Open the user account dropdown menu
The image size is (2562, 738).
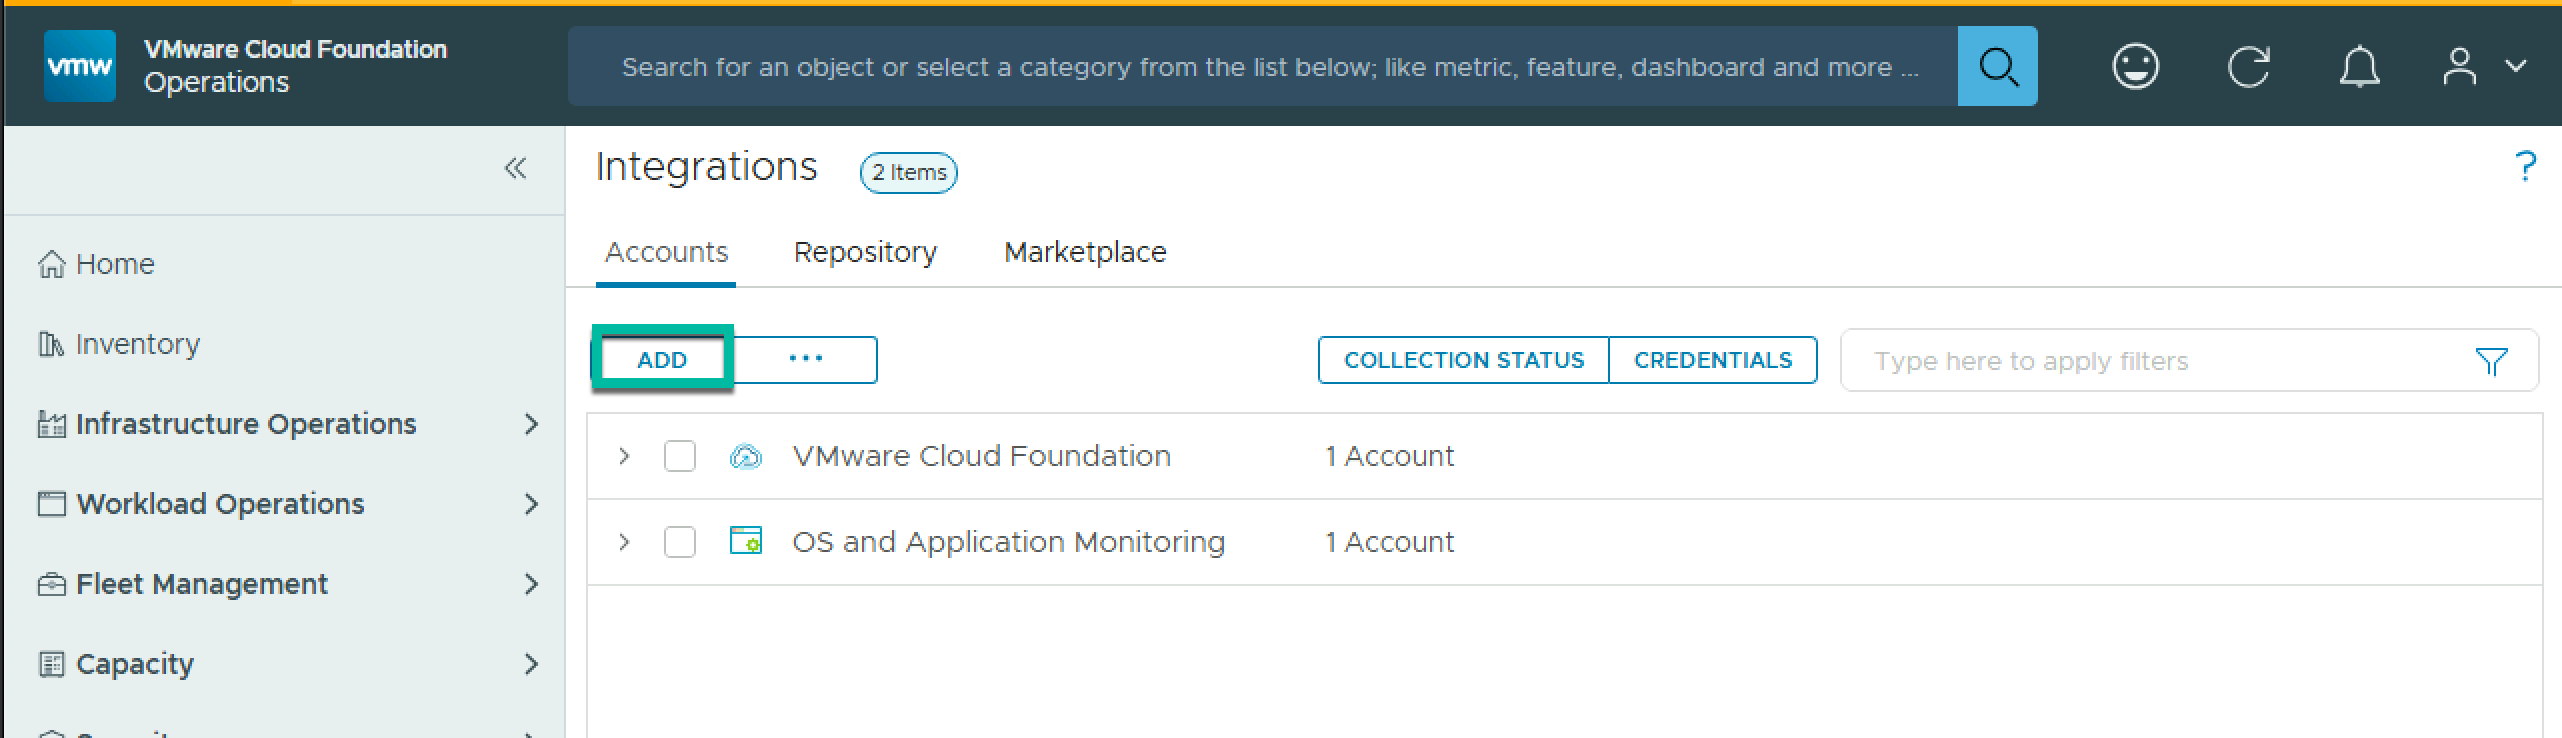[2483, 67]
